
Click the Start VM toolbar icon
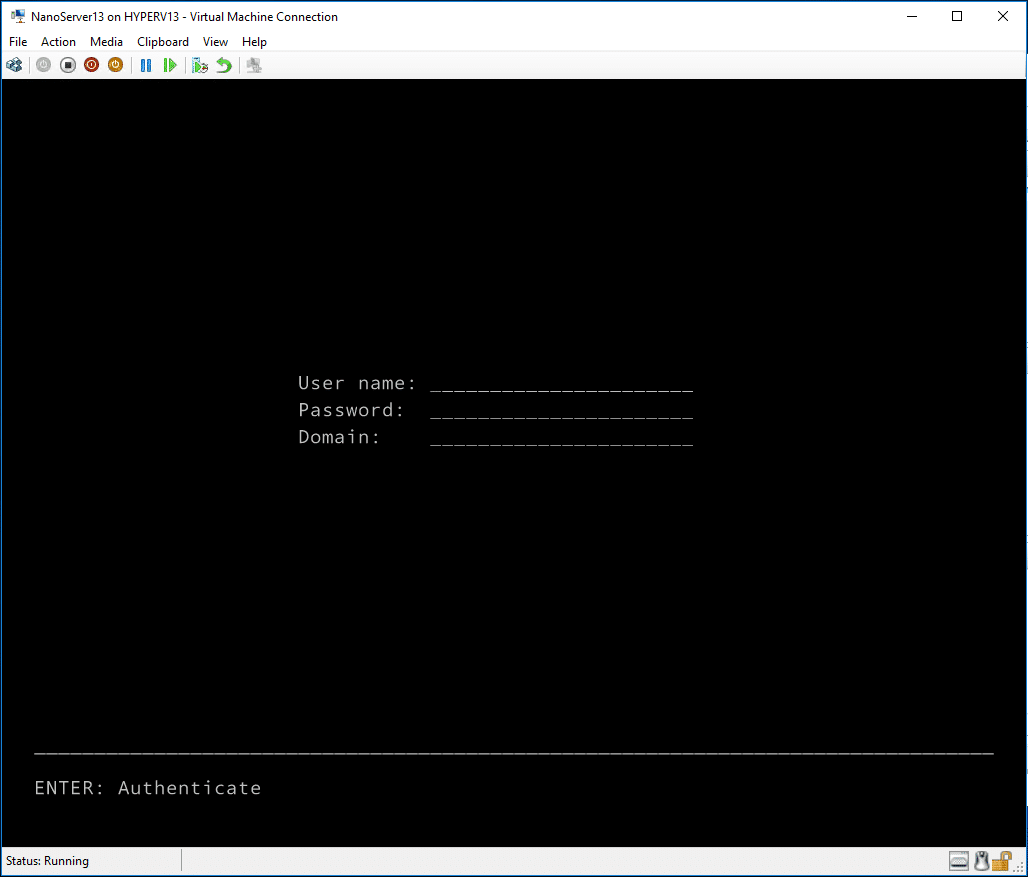pyautogui.click(x=43, y=65)
